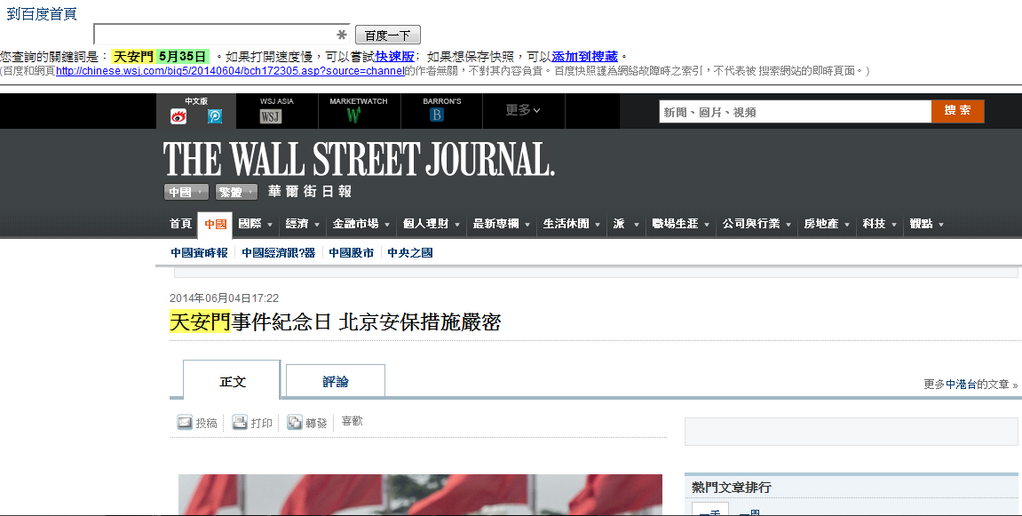Click the 喜歡 like text
1022x516 pixels.
pos(352,421)
